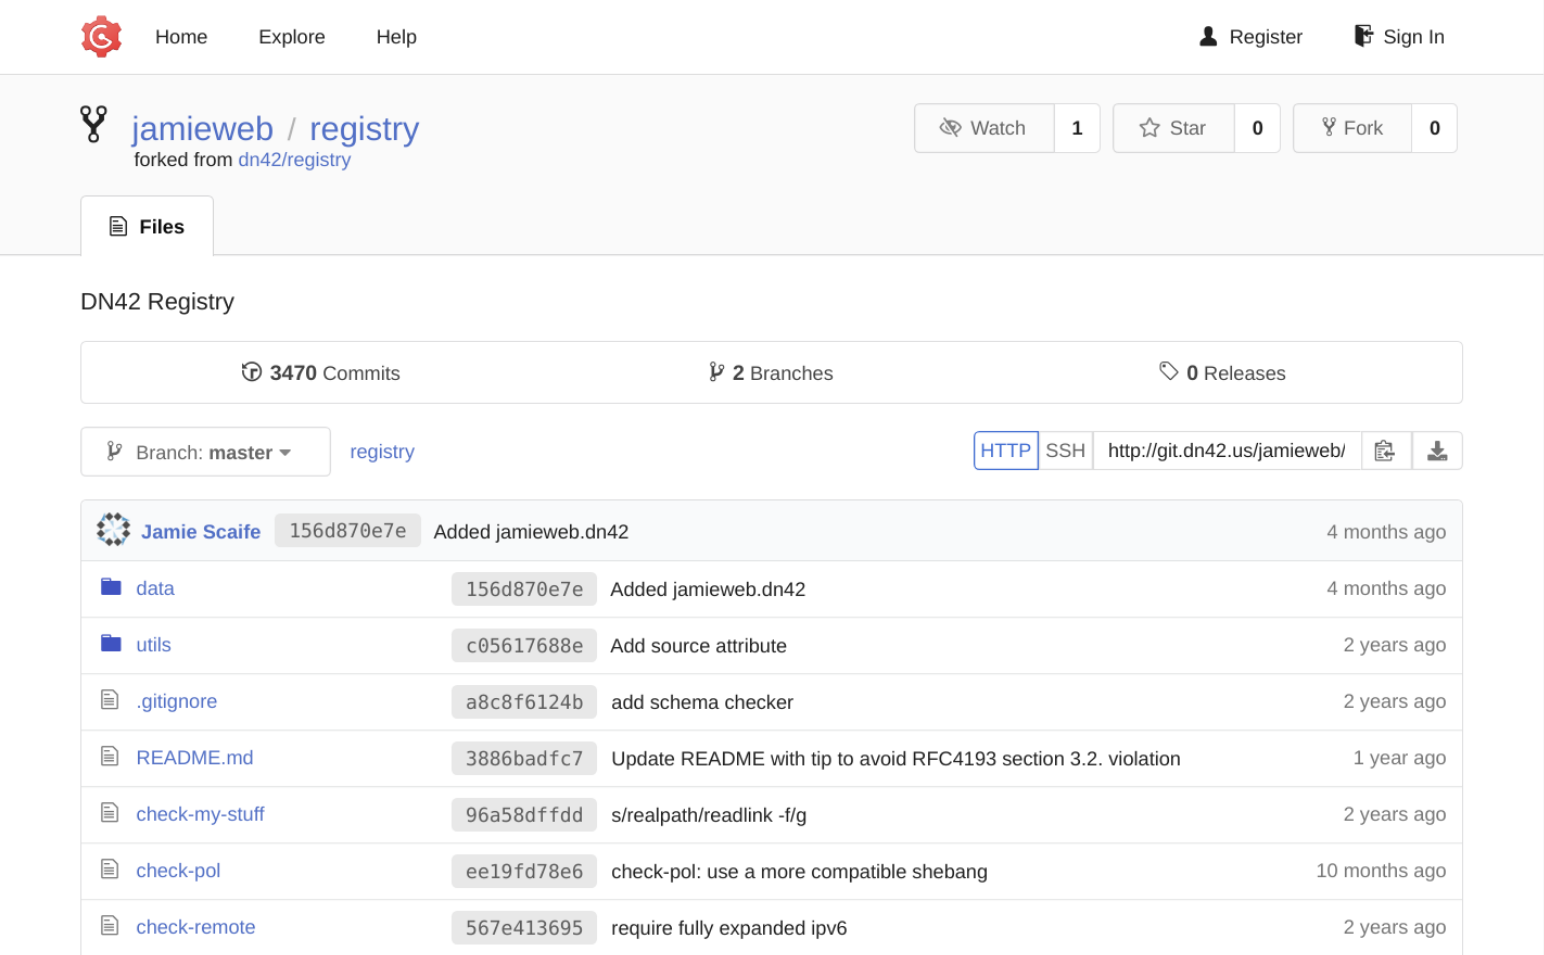Click the clone URL text field

pos(1227,451)
